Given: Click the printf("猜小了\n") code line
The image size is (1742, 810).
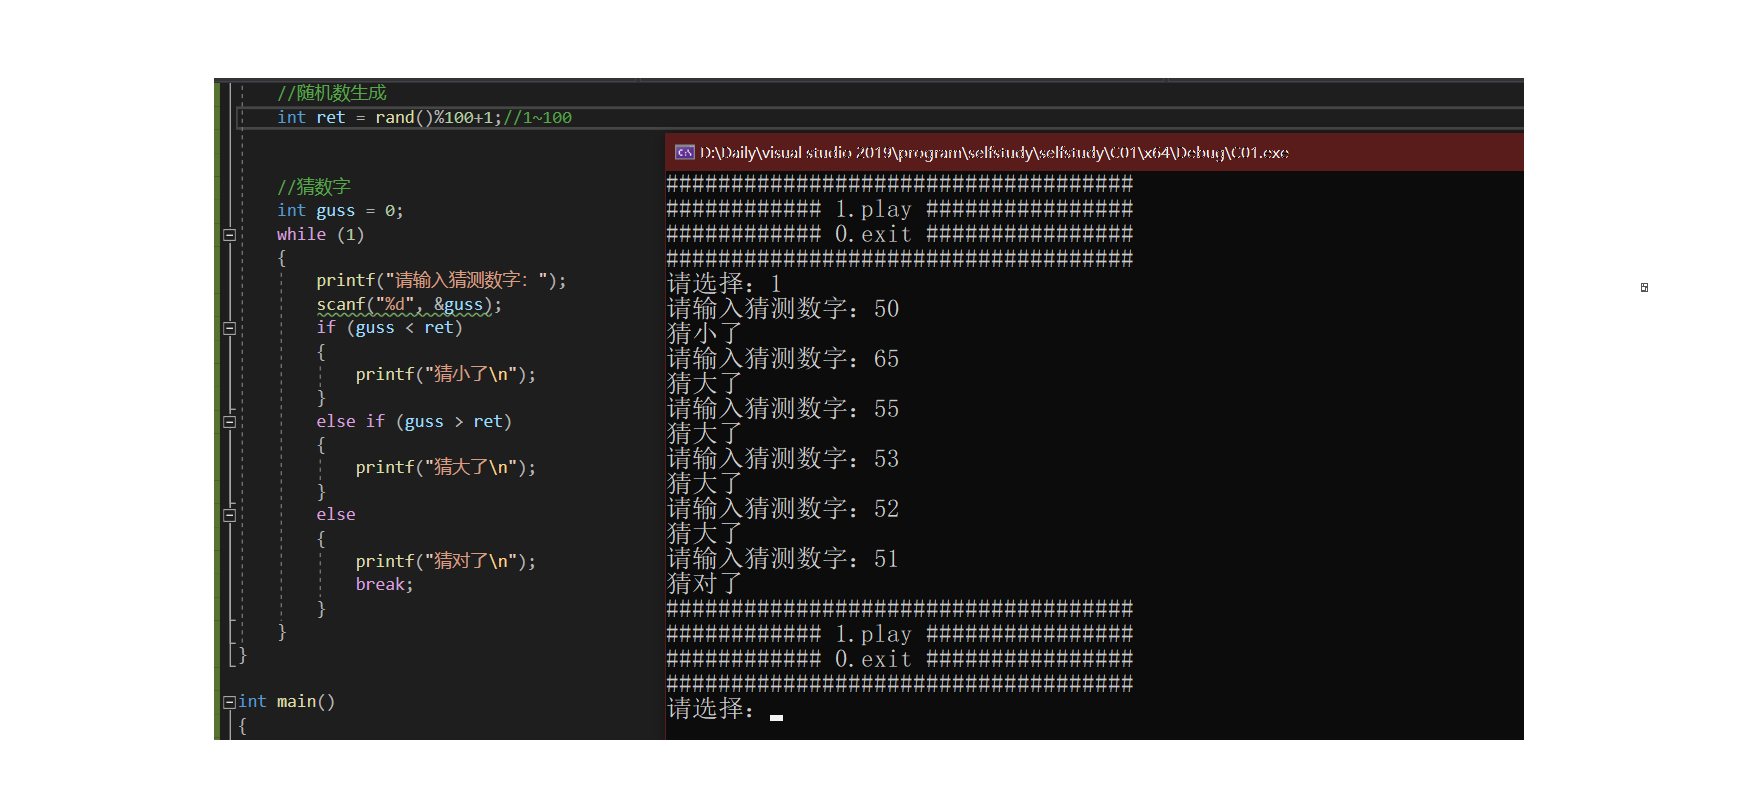Looking at the screenshot, I should [x=446, y=375].
